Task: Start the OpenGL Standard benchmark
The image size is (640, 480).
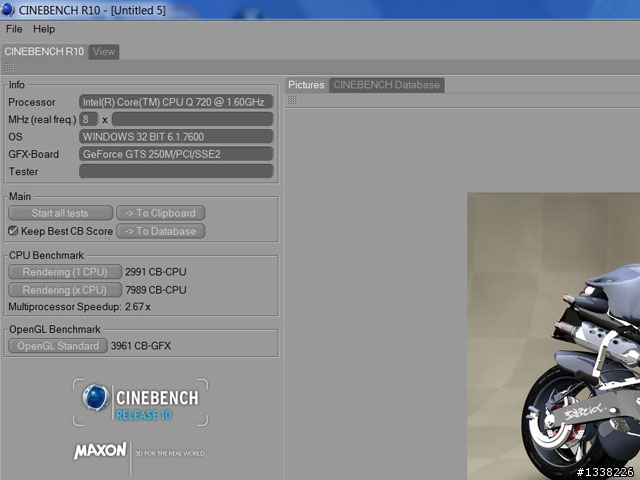Action: click(58, 346)
